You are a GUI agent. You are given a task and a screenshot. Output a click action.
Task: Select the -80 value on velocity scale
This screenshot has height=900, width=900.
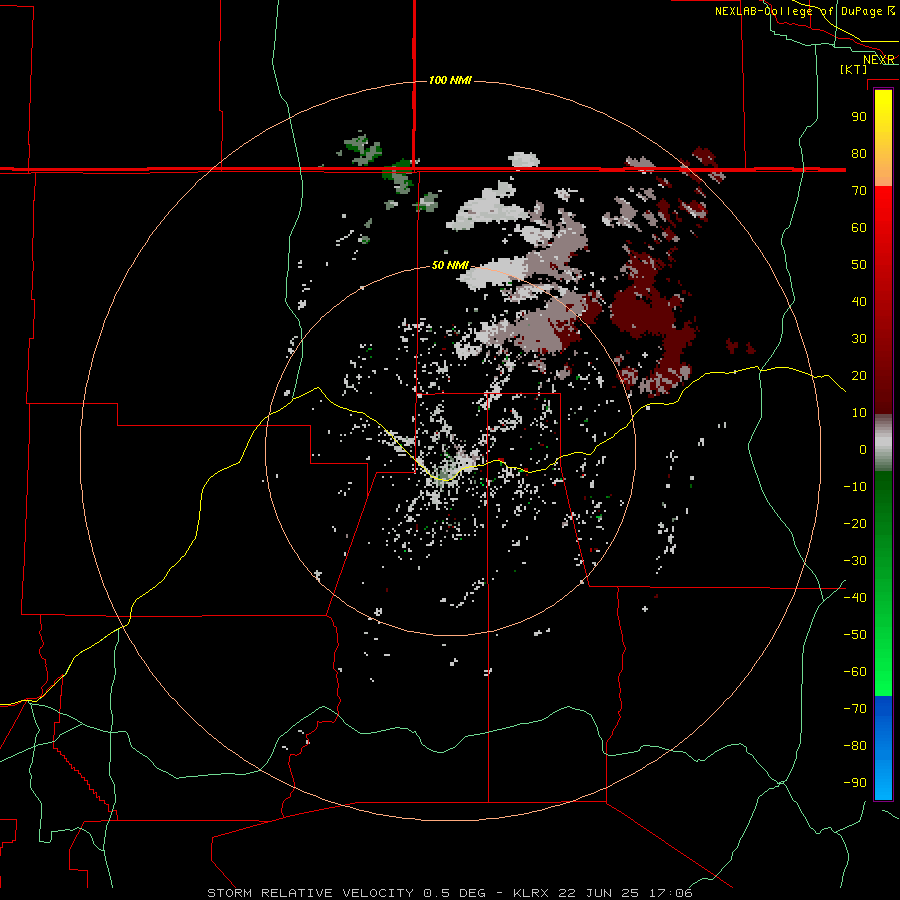[855, 746]
